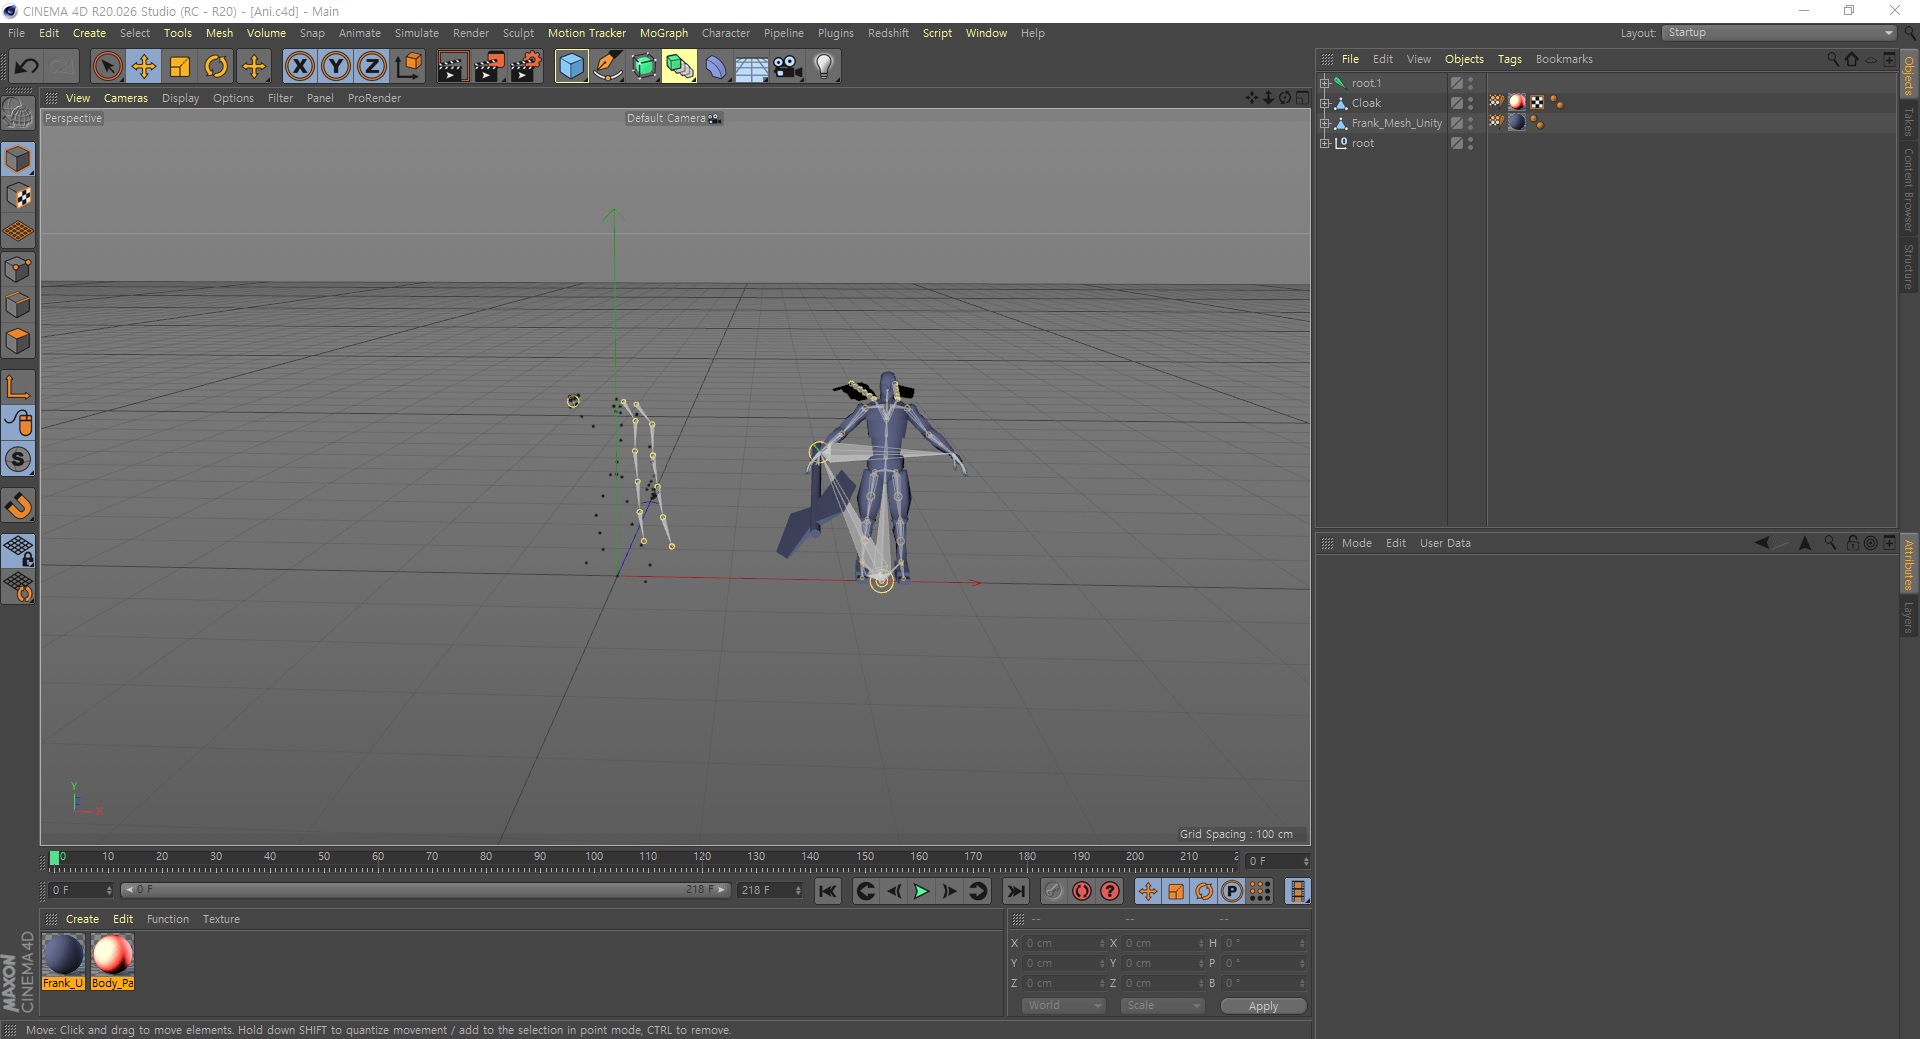Add Subdivision Surface generator icon

coord(644,67)
